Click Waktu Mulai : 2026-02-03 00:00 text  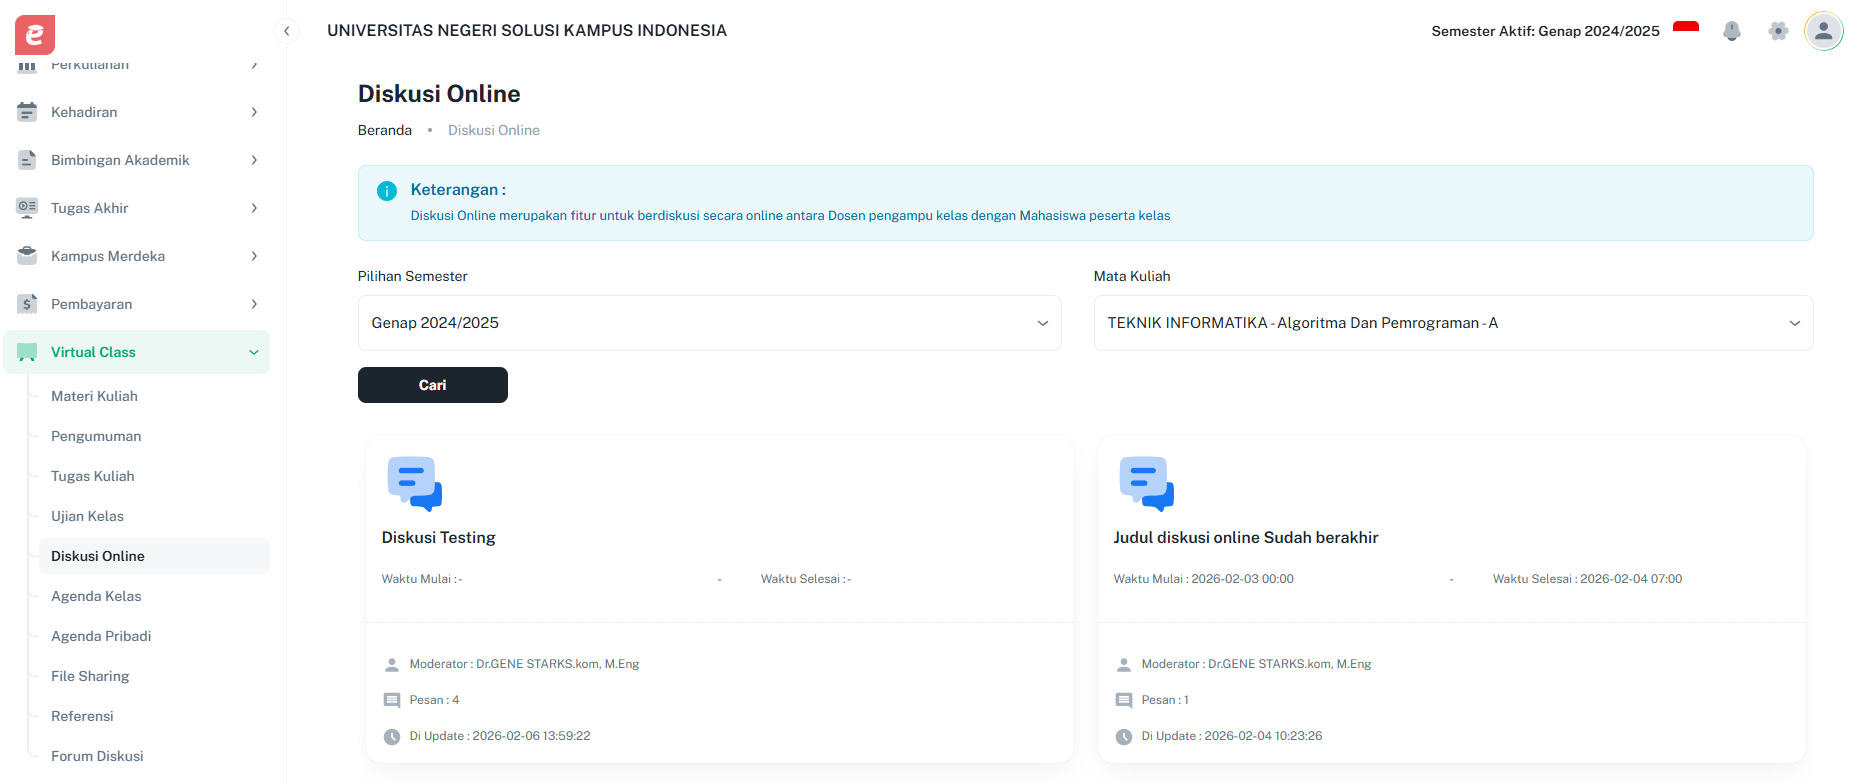(x=1203, y=579)
